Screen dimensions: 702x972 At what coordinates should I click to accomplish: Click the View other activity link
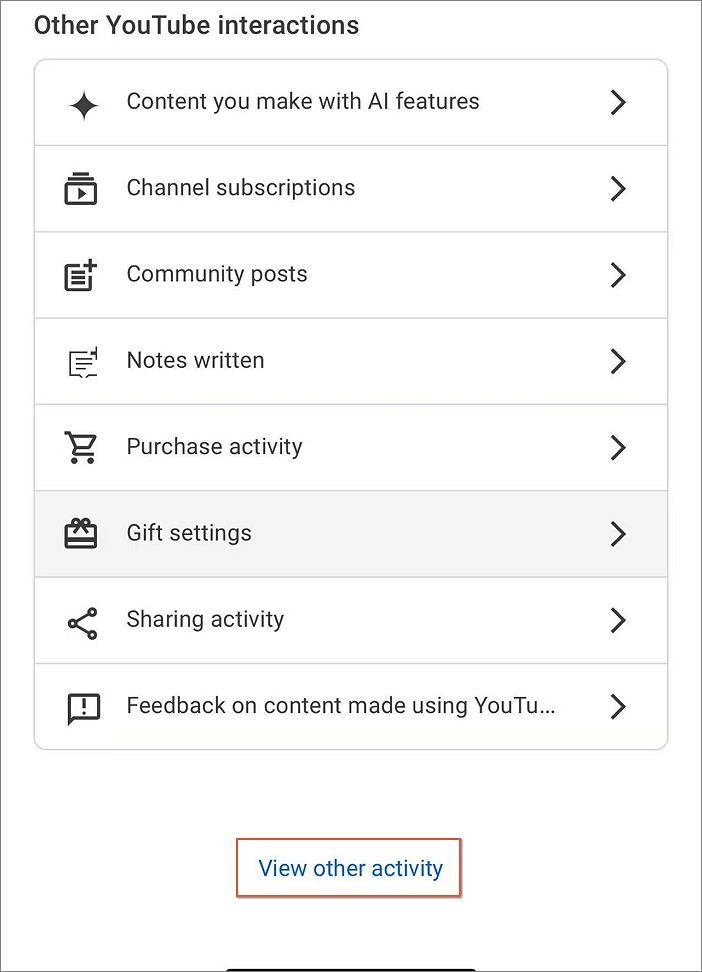pyautogui.click(x=348, y=868)
